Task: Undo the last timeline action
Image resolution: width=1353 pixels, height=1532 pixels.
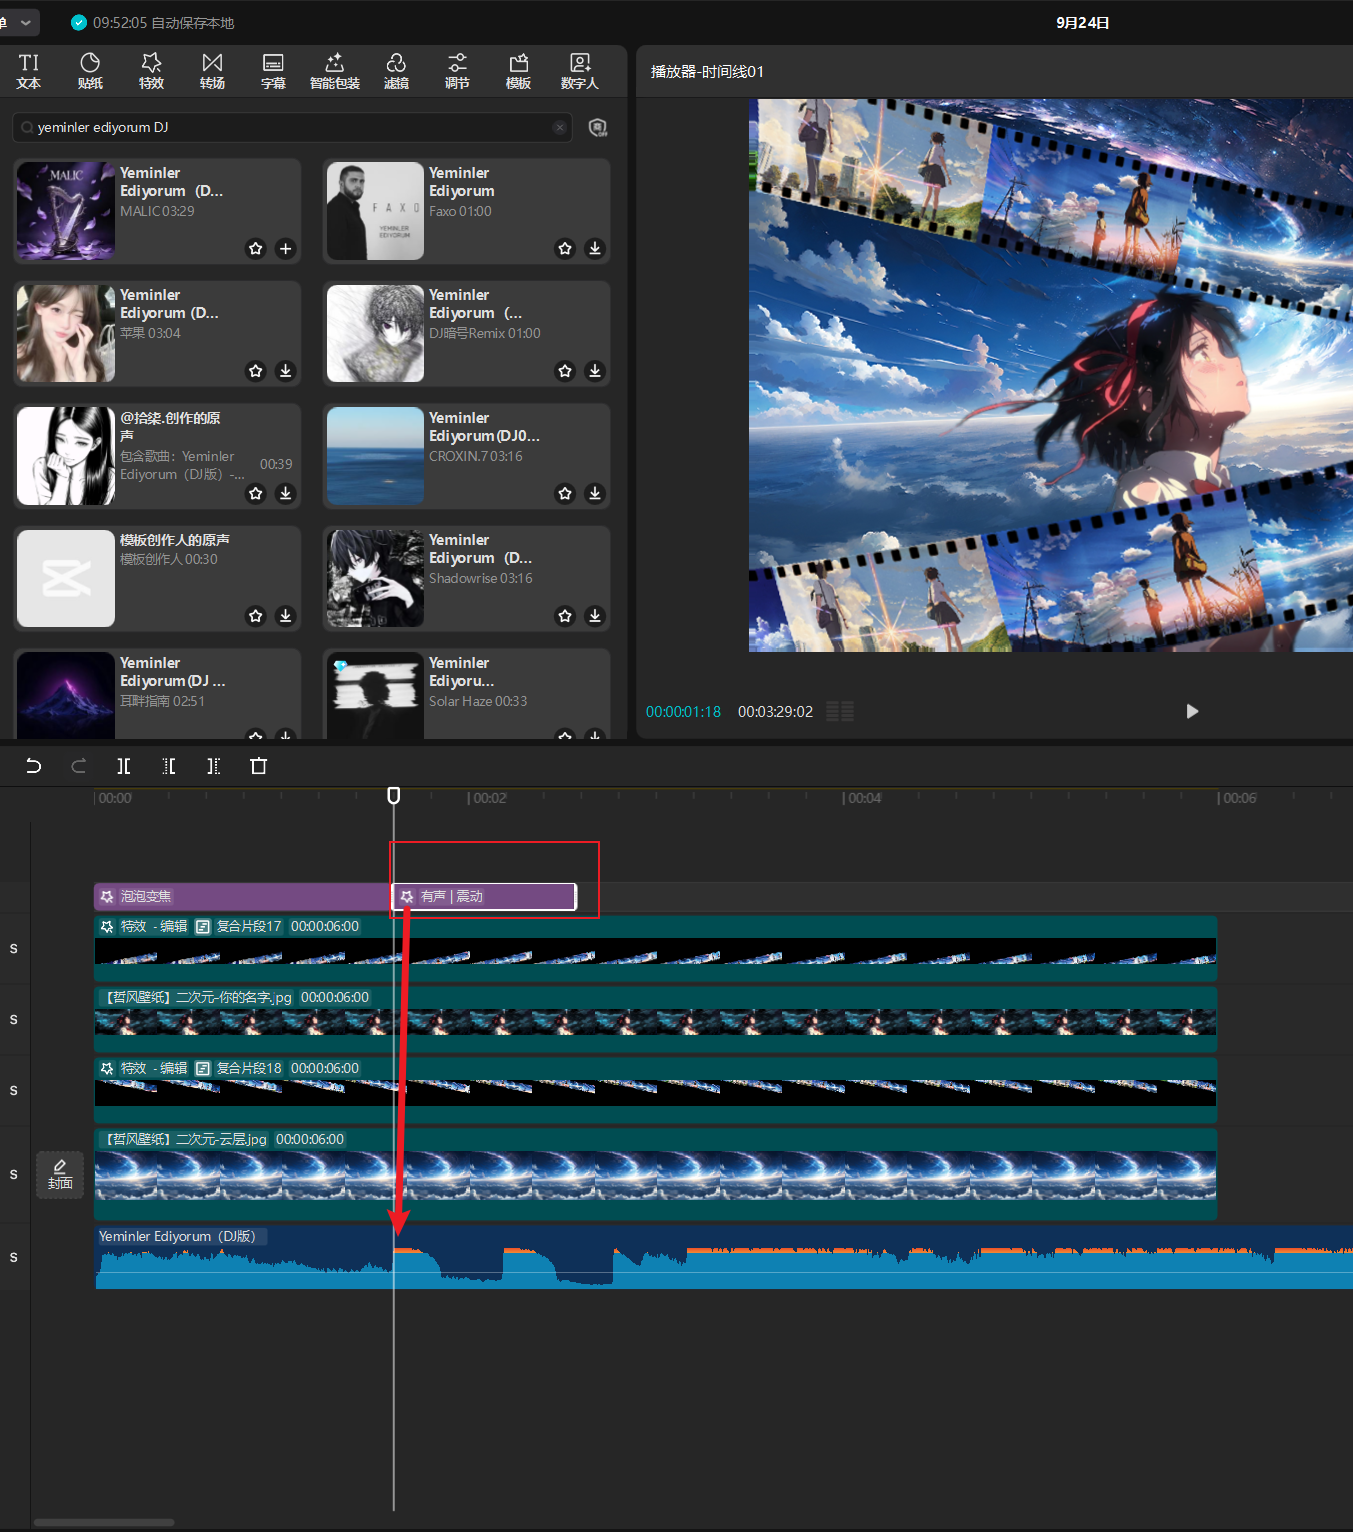Action: click(x=33, y=766)
